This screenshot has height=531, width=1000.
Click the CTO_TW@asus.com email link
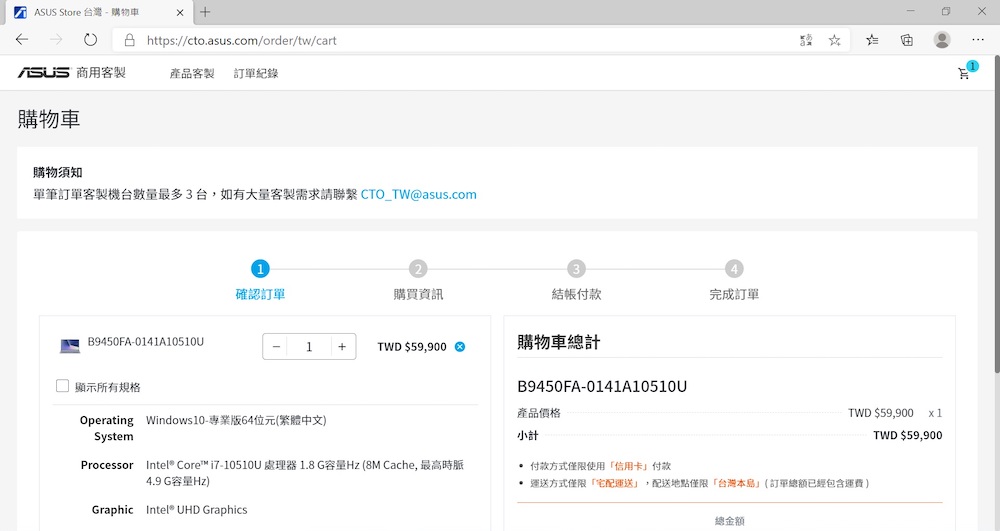(418, 194)
